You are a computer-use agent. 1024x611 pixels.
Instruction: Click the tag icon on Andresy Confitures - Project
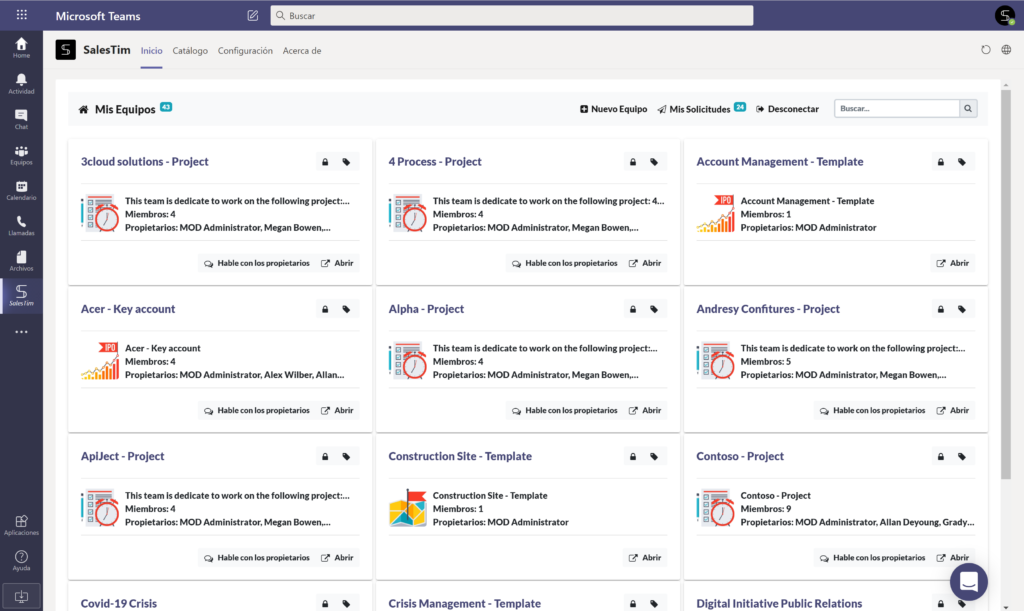(x=962, y=309)
